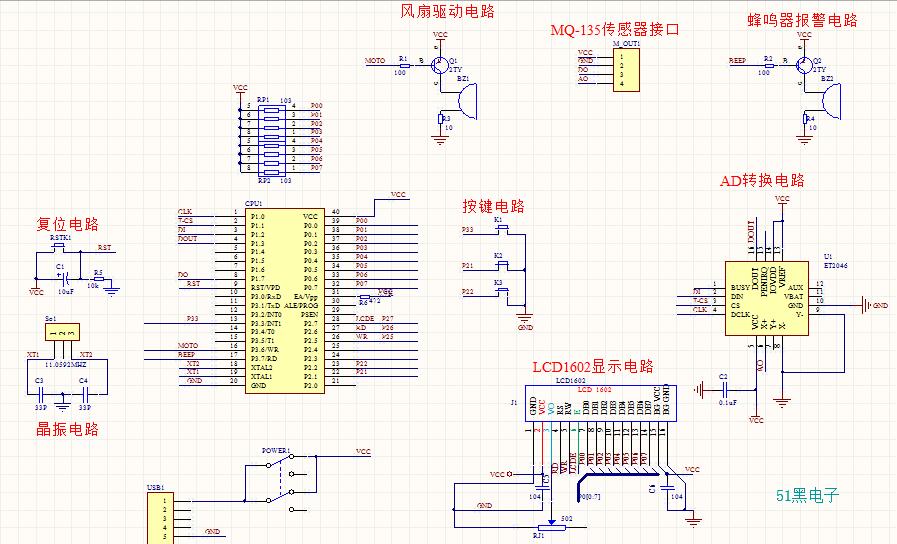897x544 pixels.
Task: Click the '按键电路' section title
Action: click(x=494, y=206)
